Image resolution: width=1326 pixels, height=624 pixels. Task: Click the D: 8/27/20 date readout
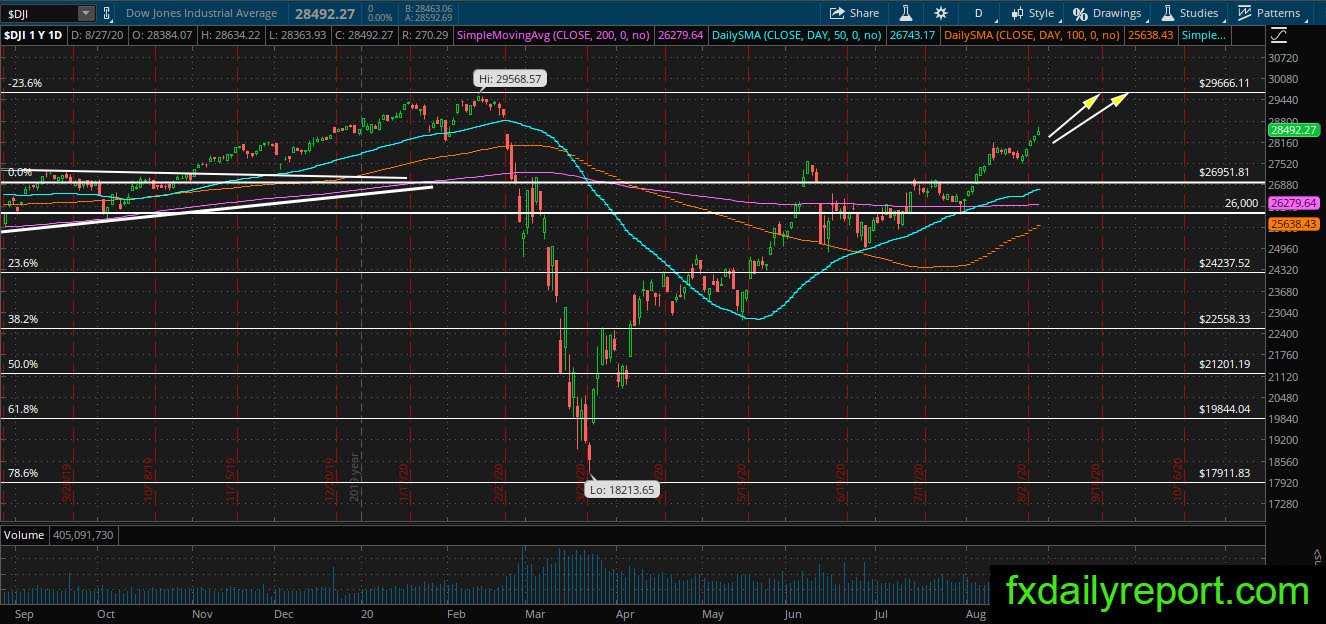[98, 35]
